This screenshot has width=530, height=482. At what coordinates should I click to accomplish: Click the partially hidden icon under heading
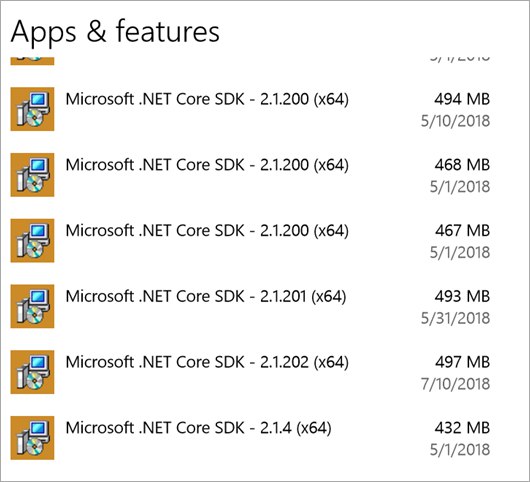[x=32, y=61]
